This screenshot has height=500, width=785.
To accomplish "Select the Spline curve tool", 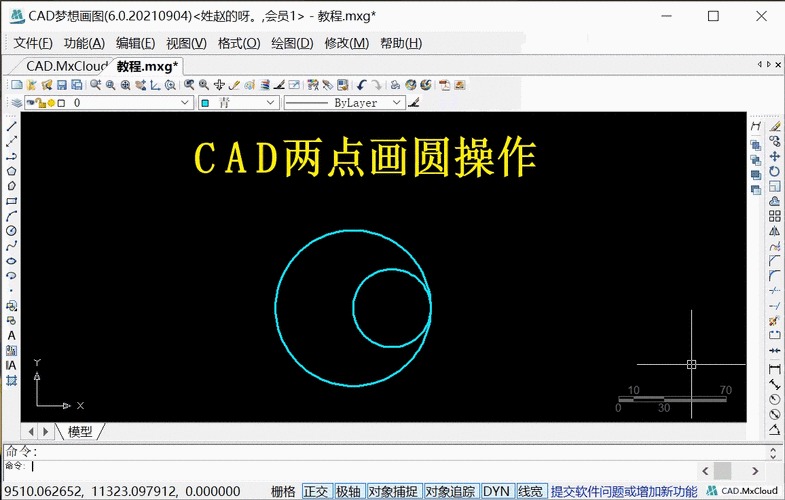I will click(12, 246).
